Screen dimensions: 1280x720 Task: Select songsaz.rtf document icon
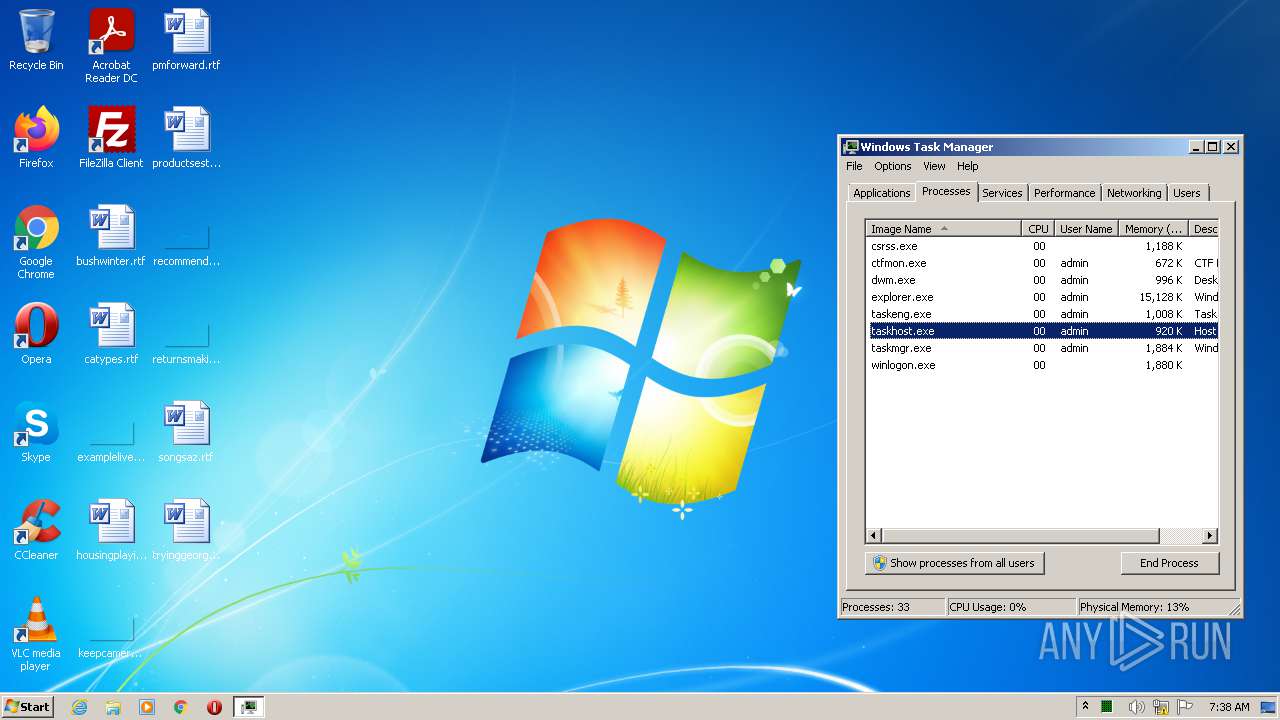pyautogui.click(x=186, y=432)
